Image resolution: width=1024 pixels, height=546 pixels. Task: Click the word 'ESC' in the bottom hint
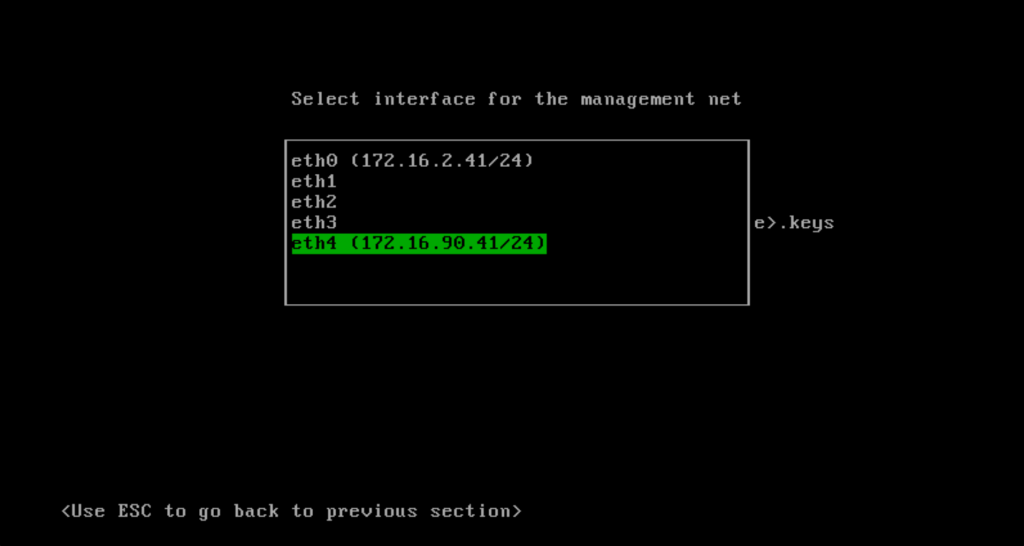[135, 511]
